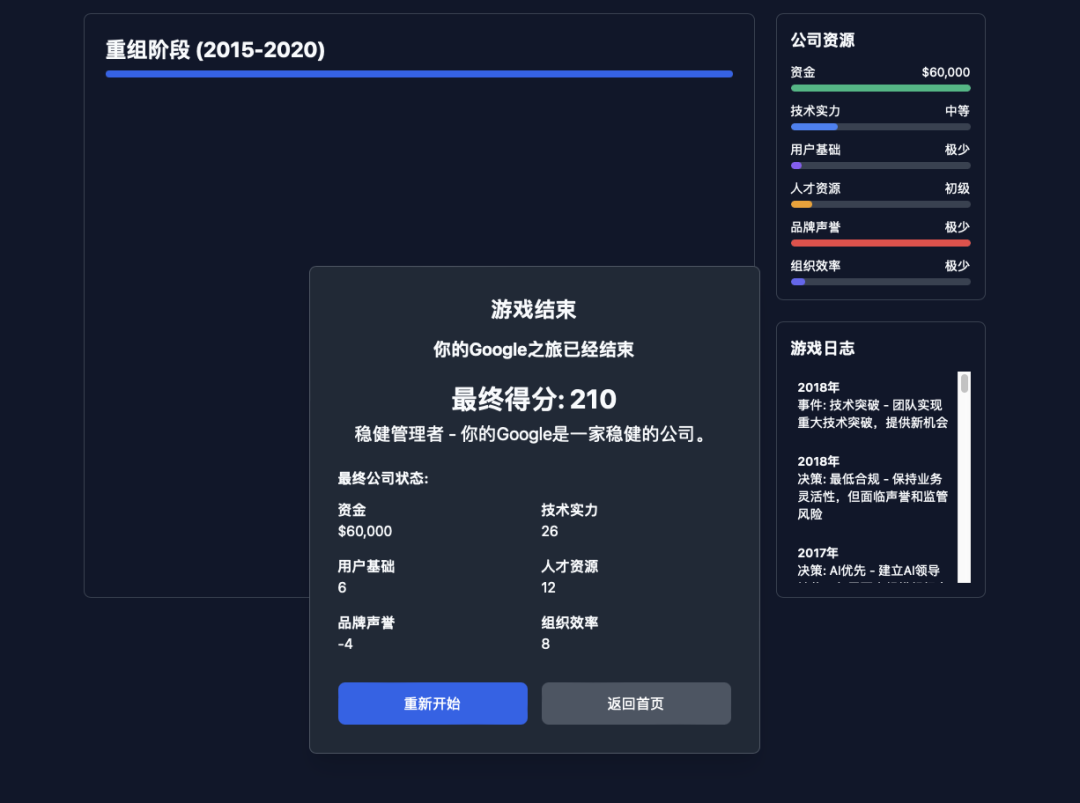The width and height of the screenshot is (1080, 803).
Task: Select the 资金 progress bar in 公司资源
Action: (x=880, y=88)
